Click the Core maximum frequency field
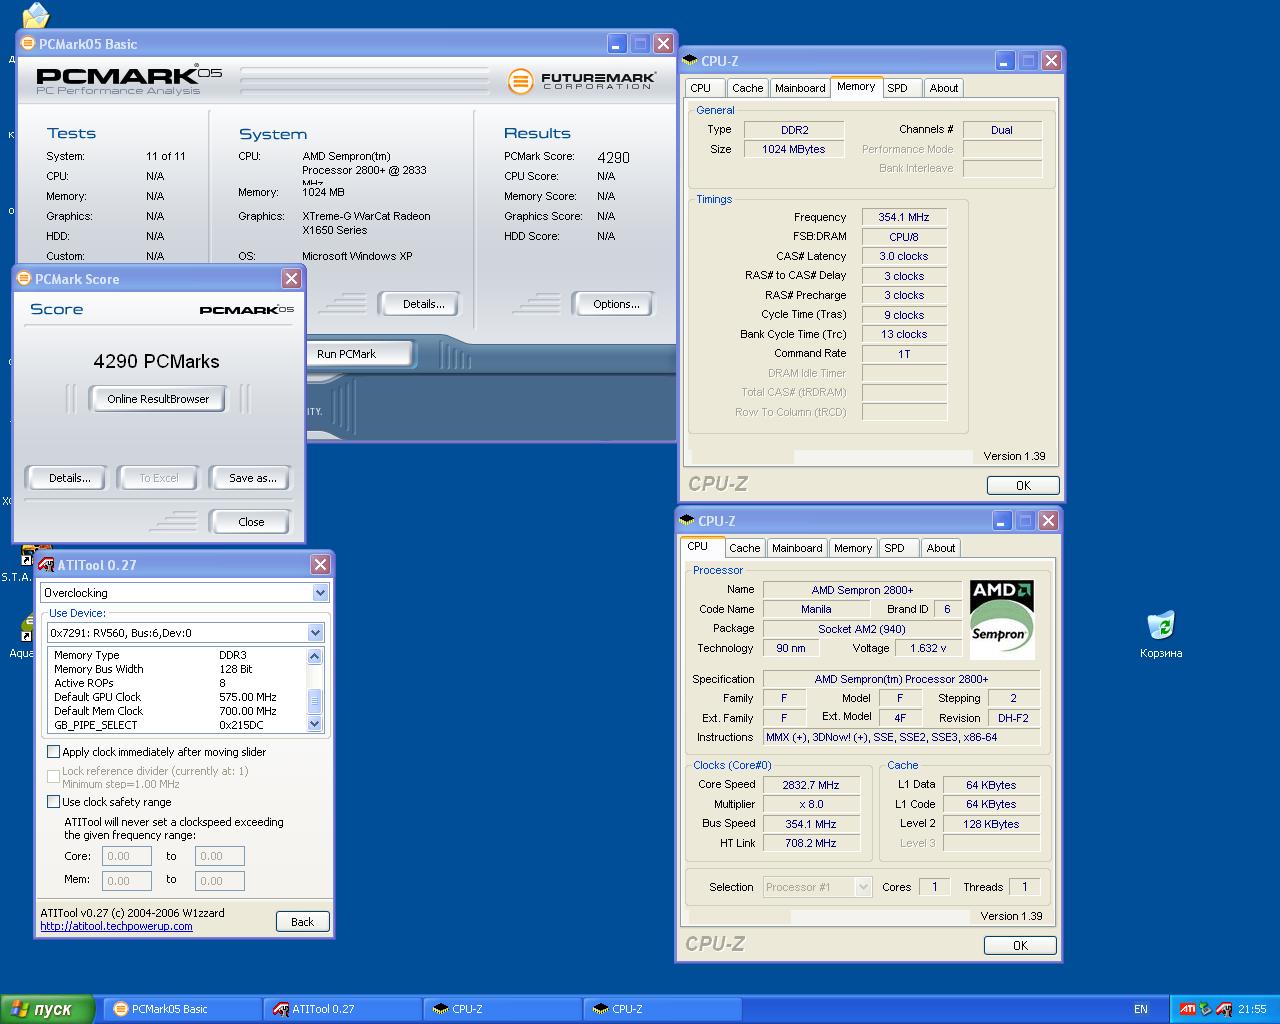The image size is (1280, 1024). coord(220,856)
